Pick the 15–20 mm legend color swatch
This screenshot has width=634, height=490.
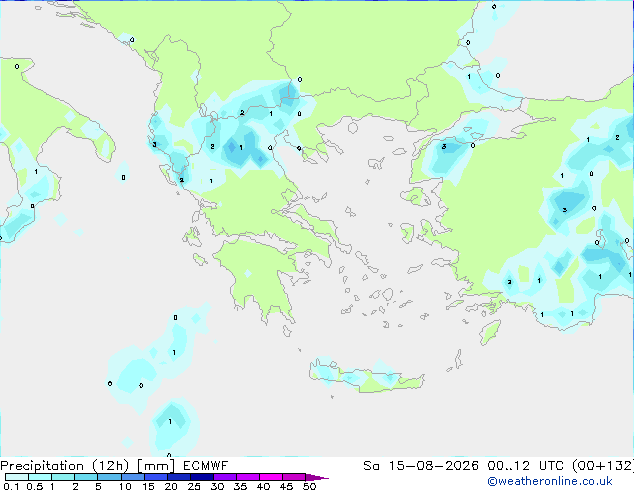click(x=155, y=477)
